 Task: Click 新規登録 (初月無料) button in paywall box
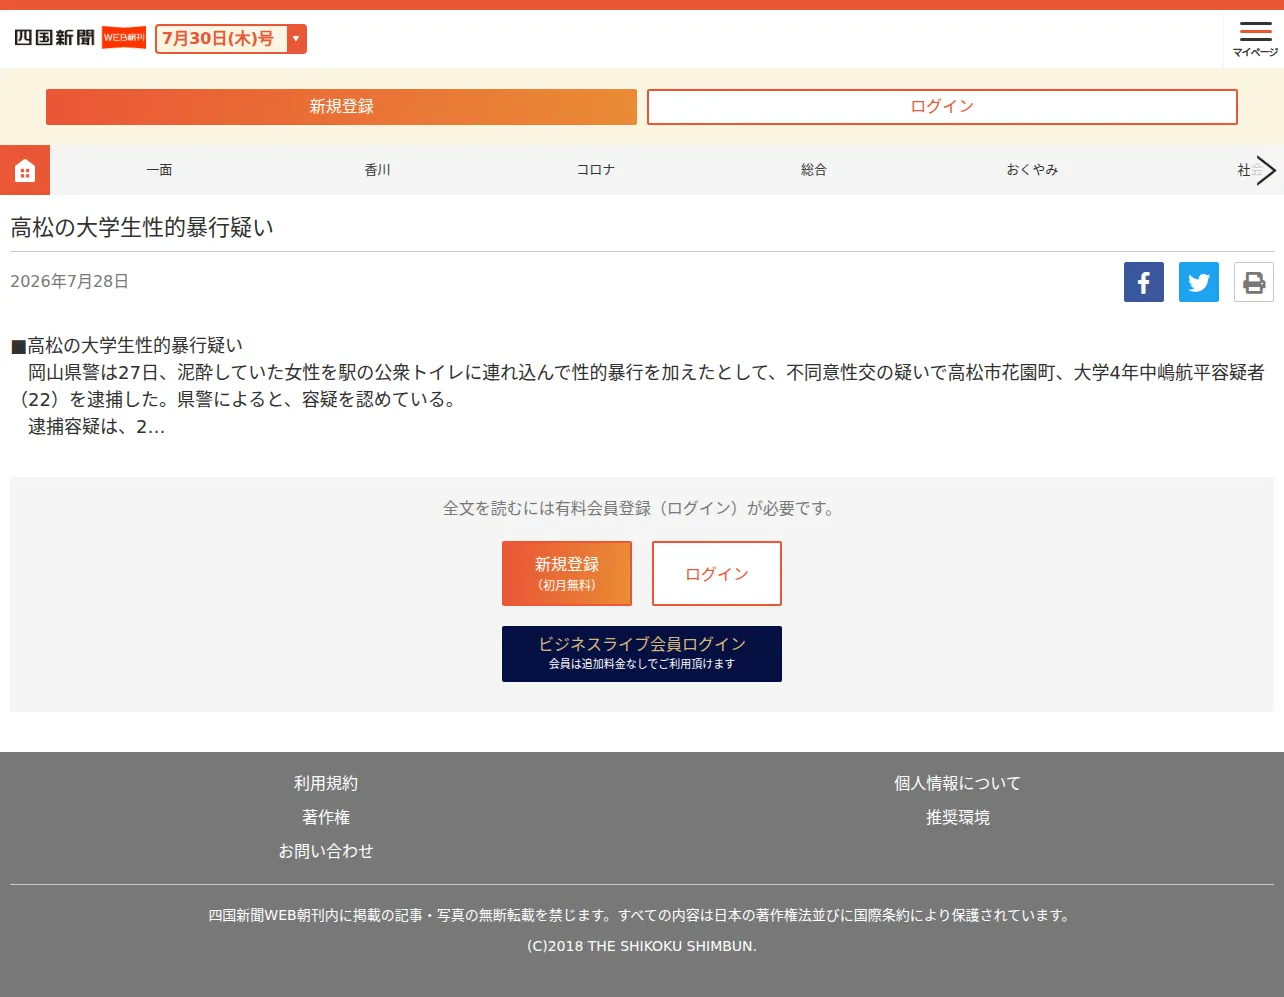[567, 573]
